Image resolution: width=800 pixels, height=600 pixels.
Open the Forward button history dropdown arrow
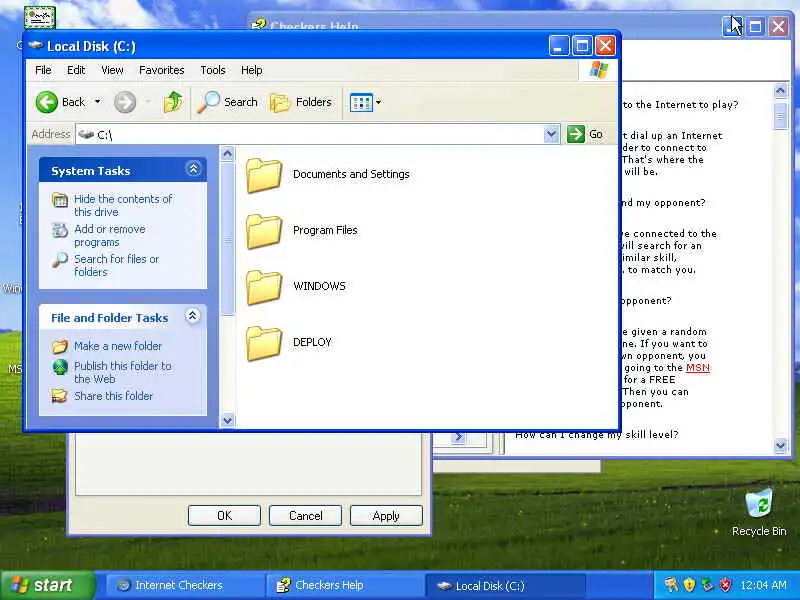[148, 102]
